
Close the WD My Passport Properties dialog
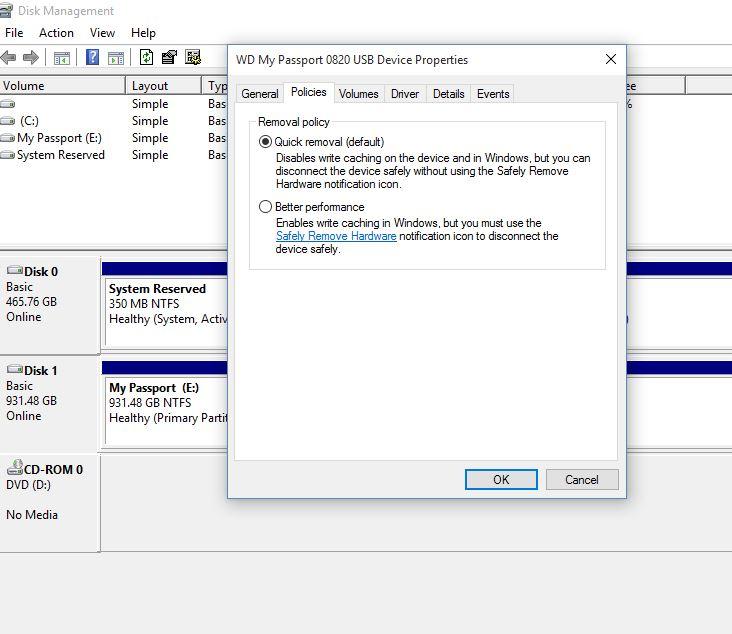click(x=611, y=59)
